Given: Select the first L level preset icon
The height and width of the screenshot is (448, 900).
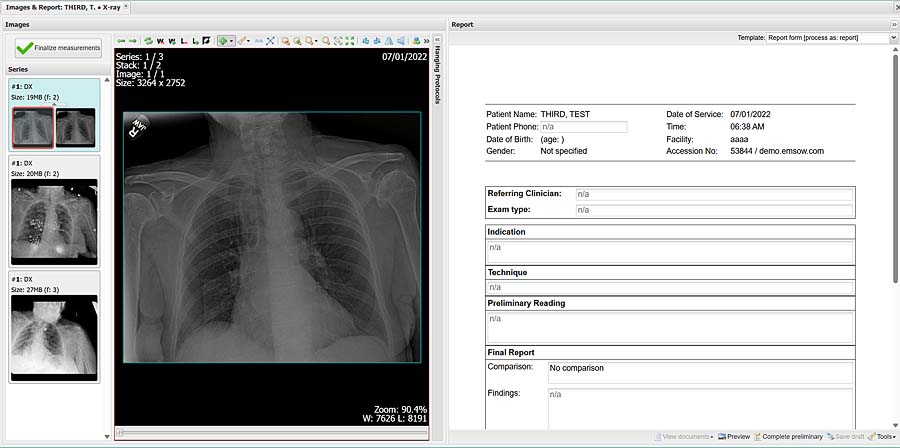Looking at the screenshot, I should coord(184,41).
